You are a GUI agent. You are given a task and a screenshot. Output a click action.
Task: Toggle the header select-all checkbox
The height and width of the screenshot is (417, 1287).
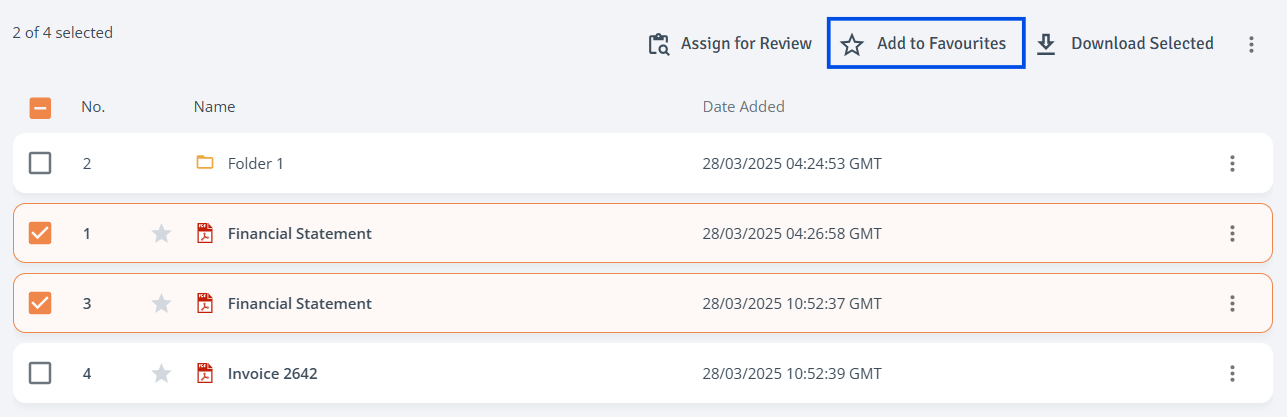[x=40, y=108]
